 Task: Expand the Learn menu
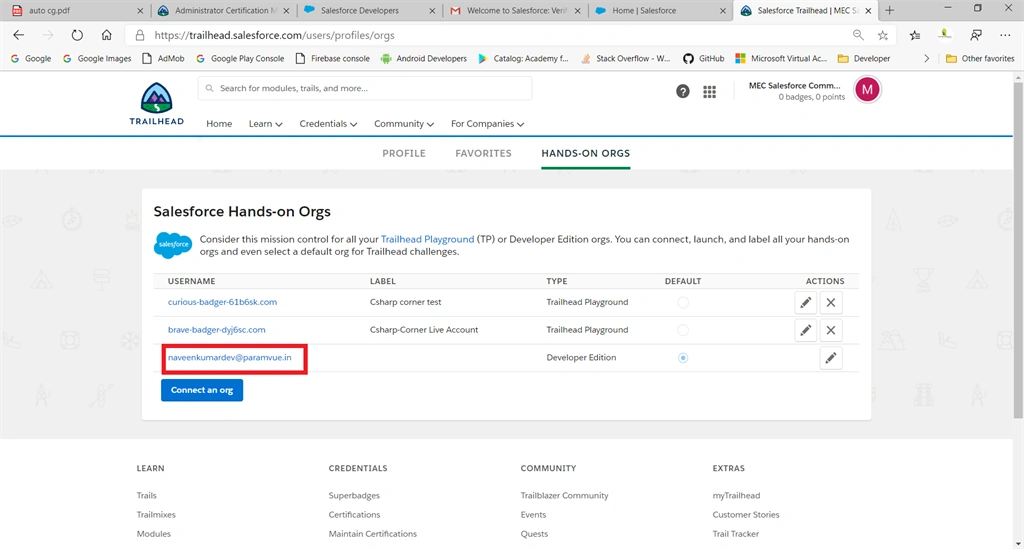click(265, 123)
